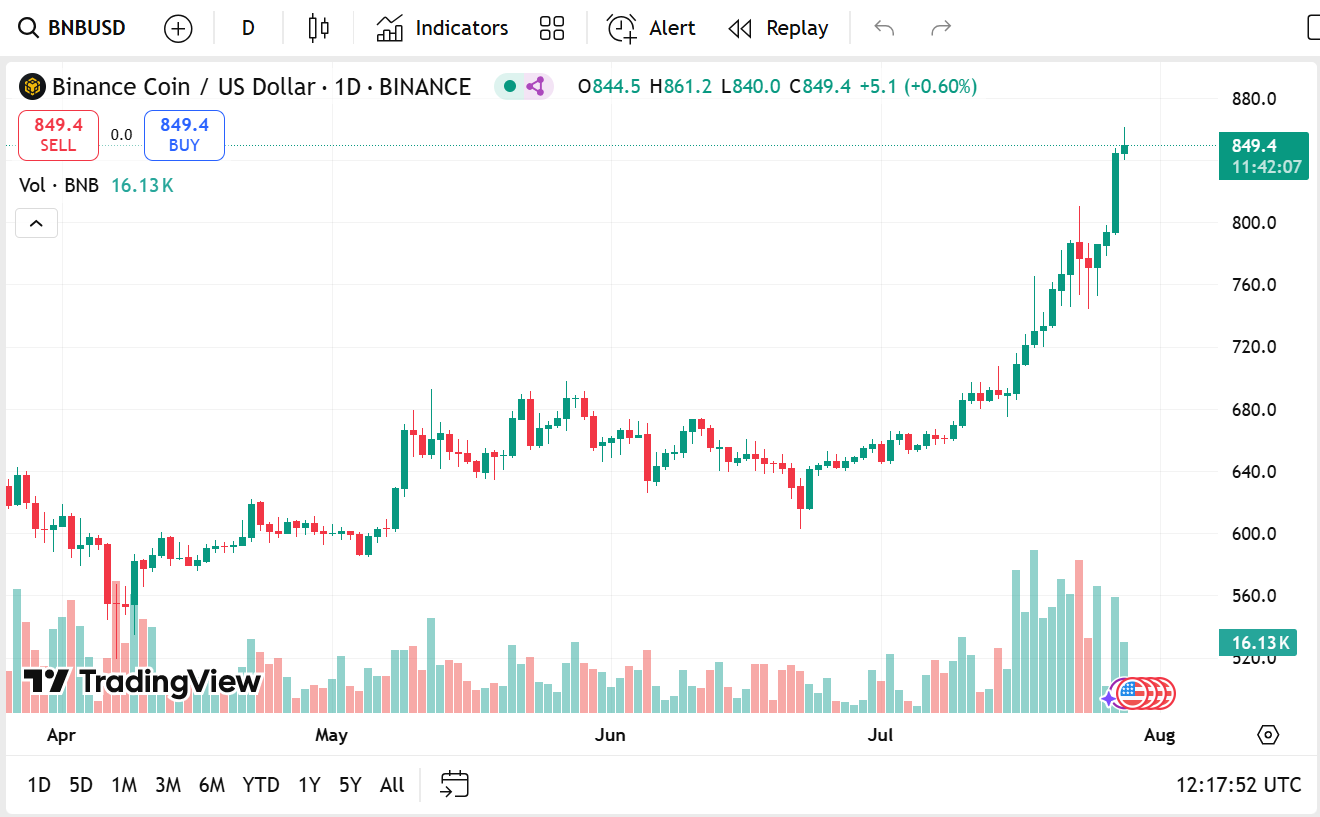Open the BNBUSD symbol search
Viewport: 1320px width, 817px height.
point(73,28)
